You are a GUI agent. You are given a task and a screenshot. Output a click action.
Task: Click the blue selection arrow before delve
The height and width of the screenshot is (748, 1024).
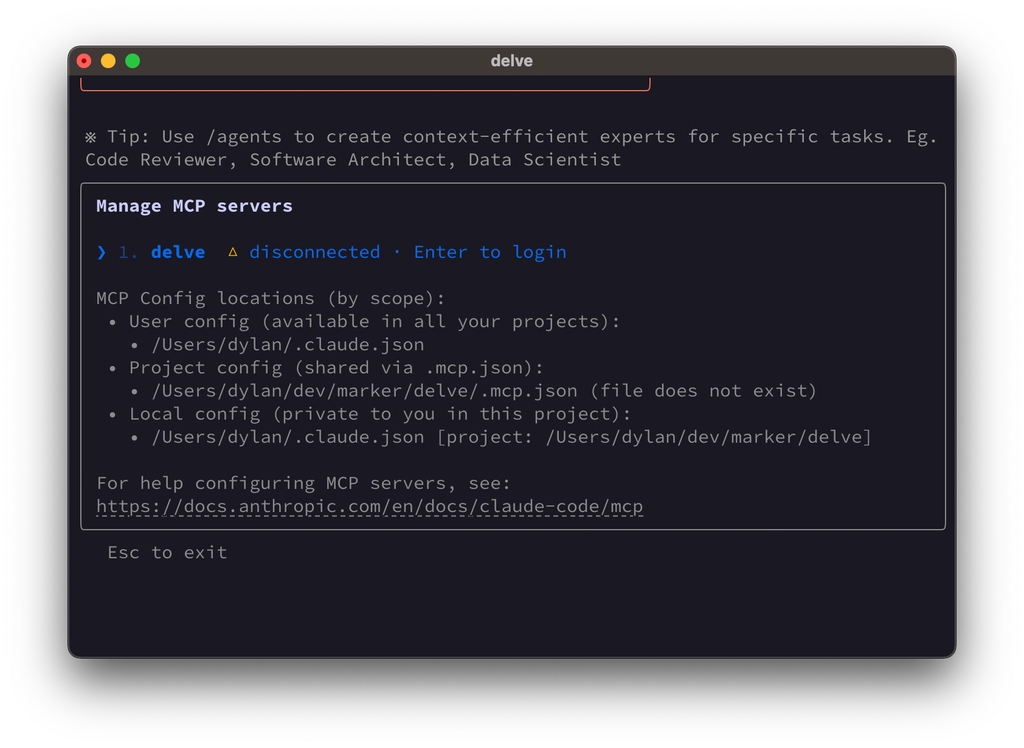pyautogui.click(x=101, y=252)
